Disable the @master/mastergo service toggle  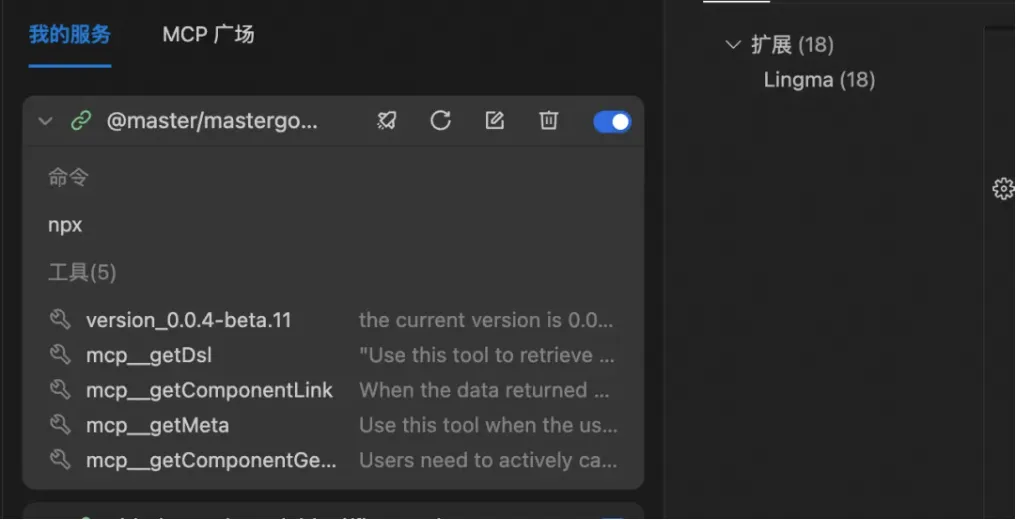click(x=612, y=121)
